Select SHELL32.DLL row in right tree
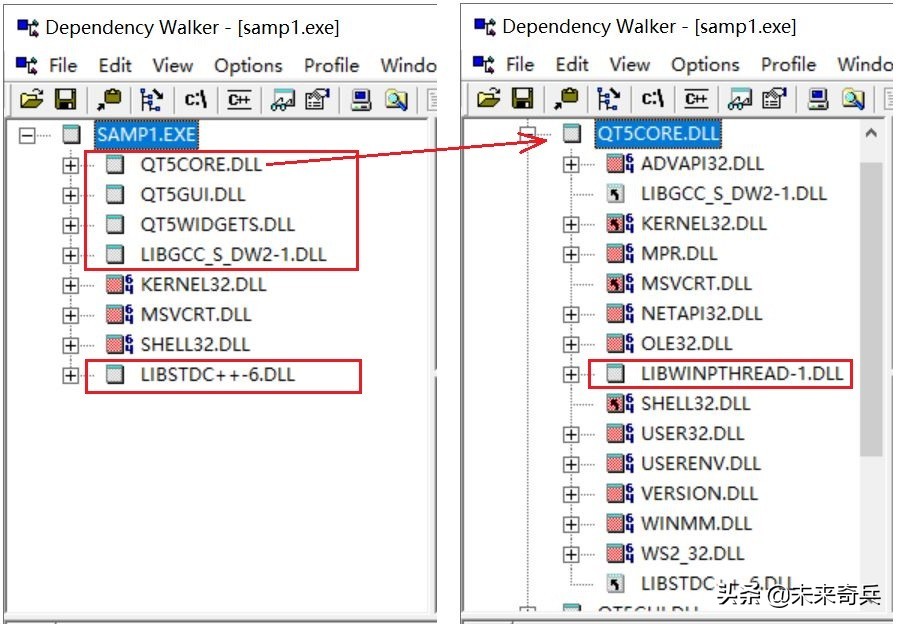 point(695,403)
